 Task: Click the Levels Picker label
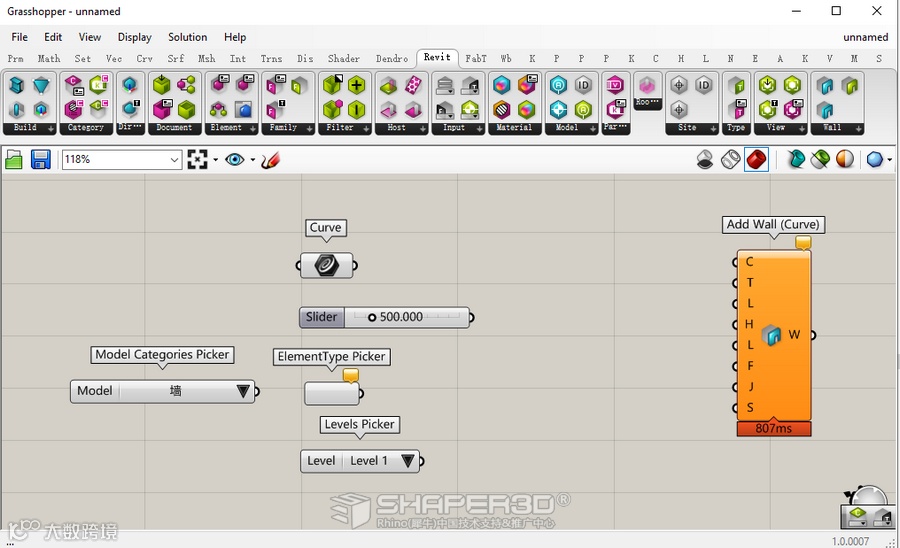[359, 425]
